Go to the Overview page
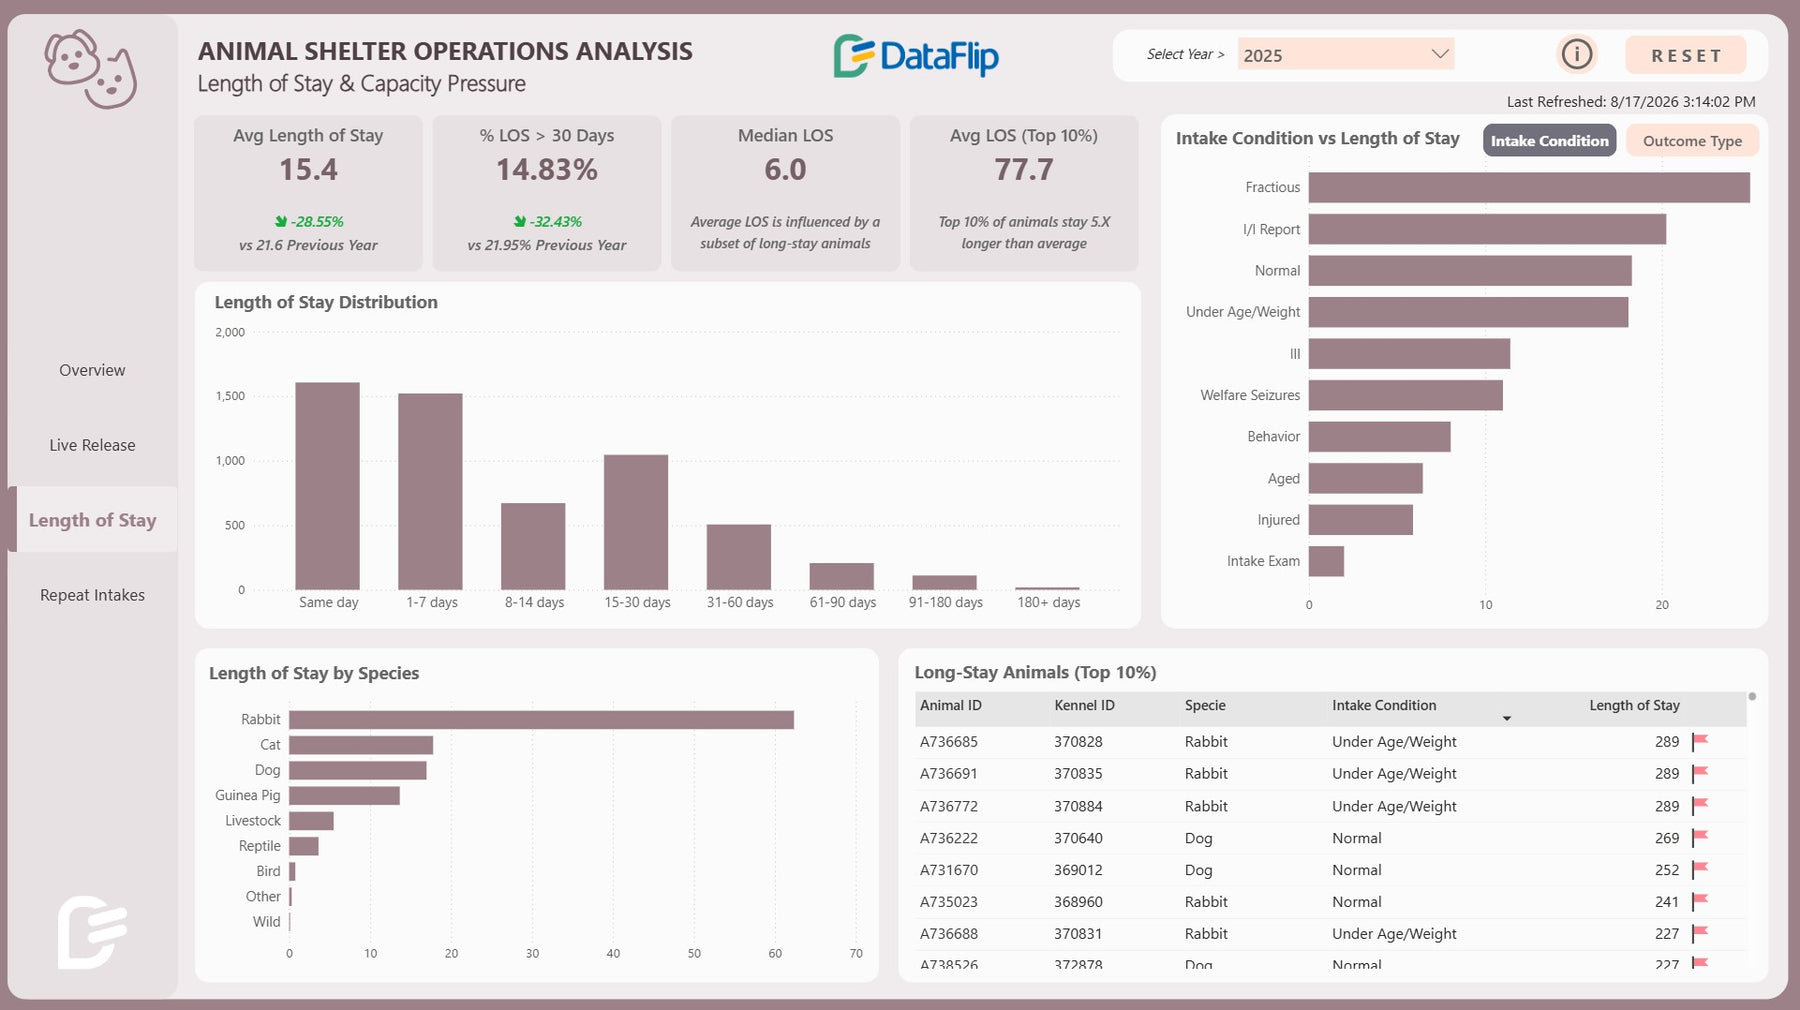The height and width of the screenshot is (1010, 1800). 92,370
